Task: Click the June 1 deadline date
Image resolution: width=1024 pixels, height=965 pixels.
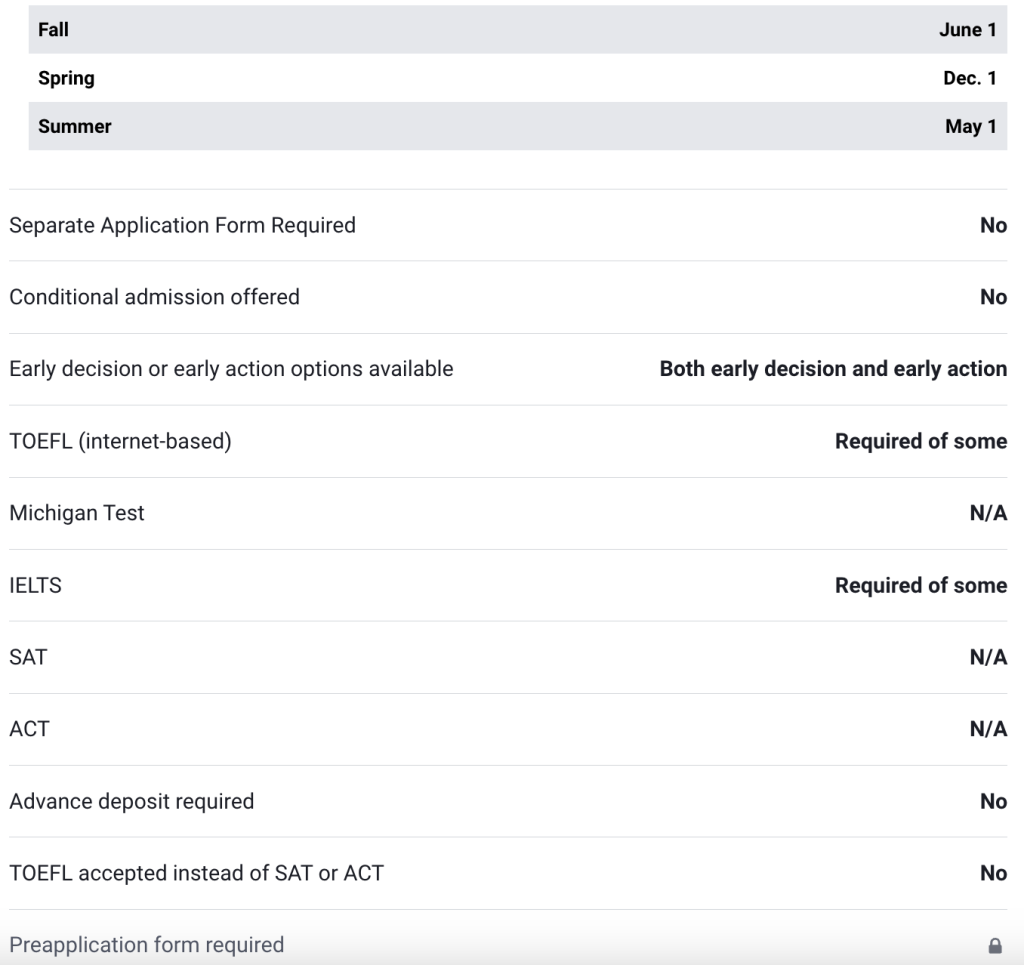Action: 967,30
